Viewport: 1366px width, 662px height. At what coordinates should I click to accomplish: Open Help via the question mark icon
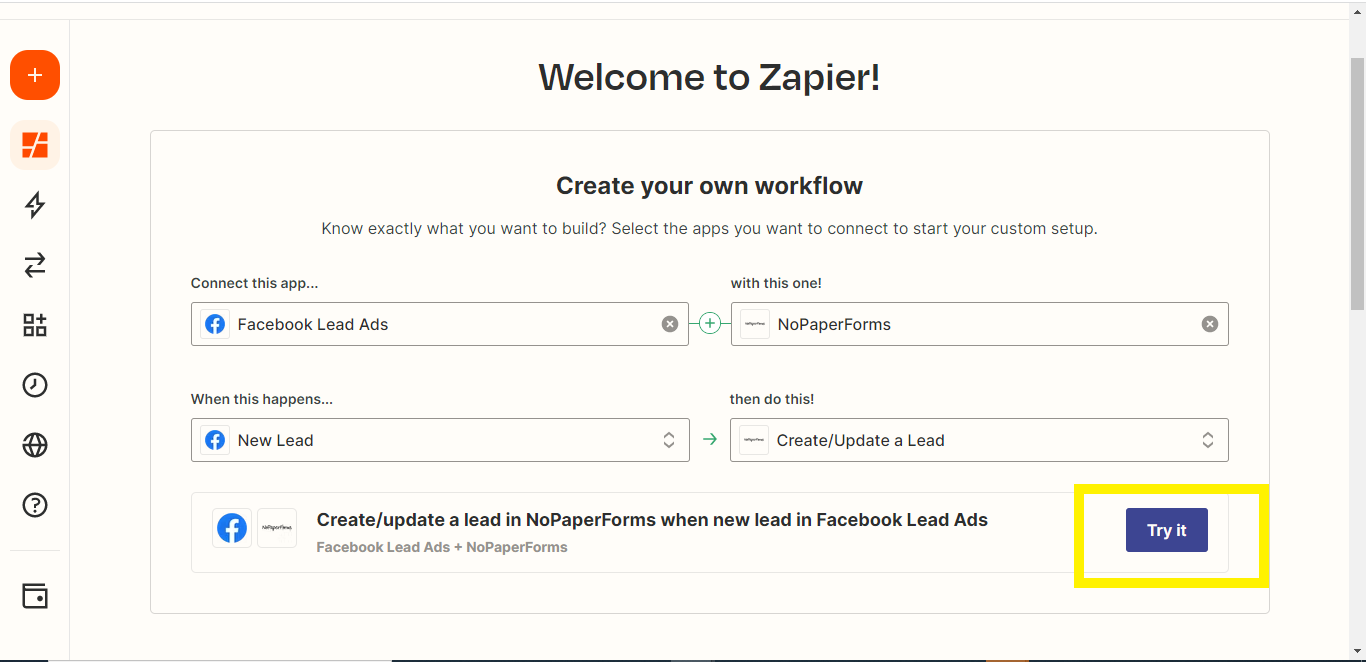tap(35, 505)
